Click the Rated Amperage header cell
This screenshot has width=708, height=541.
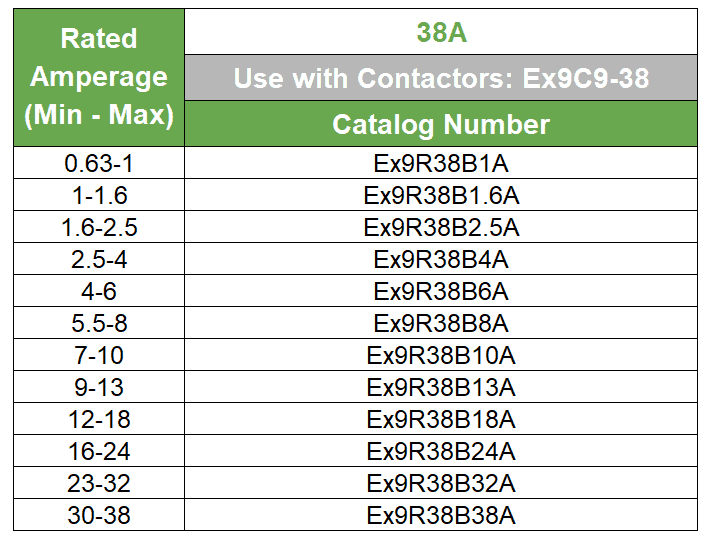coord(98,77)
